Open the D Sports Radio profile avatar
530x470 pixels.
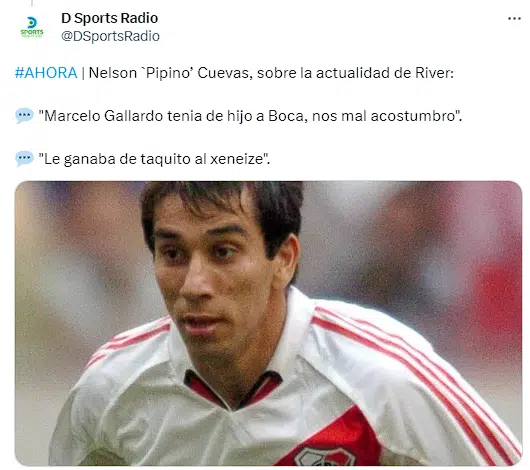(32, 27)
